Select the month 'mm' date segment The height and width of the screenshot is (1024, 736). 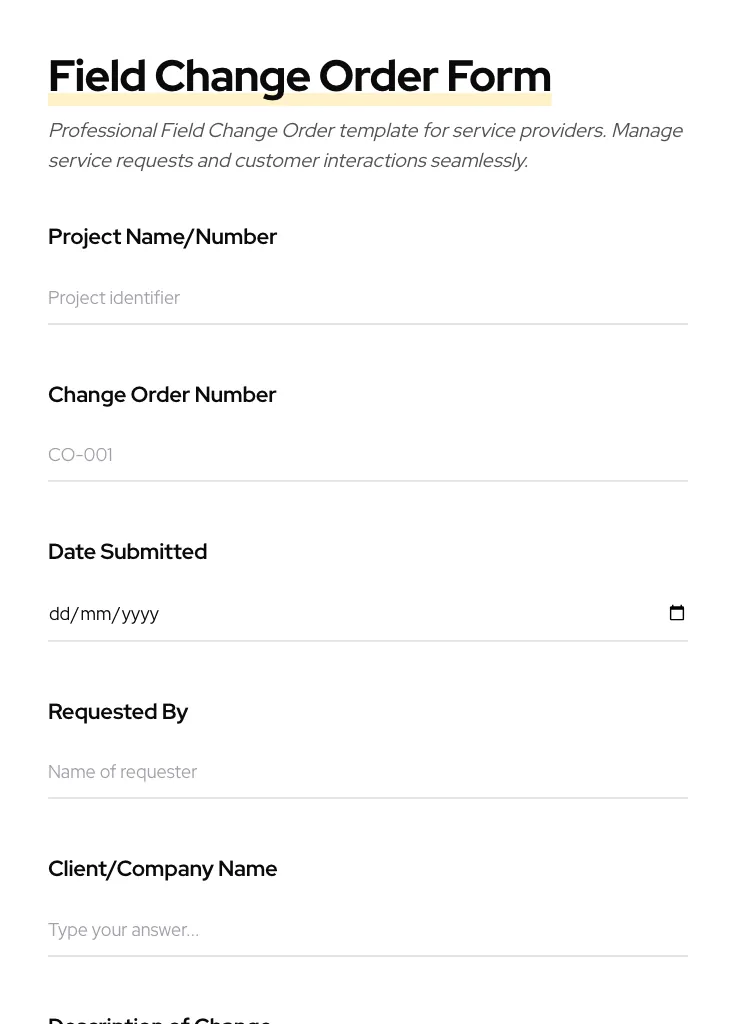coord(96,614)
